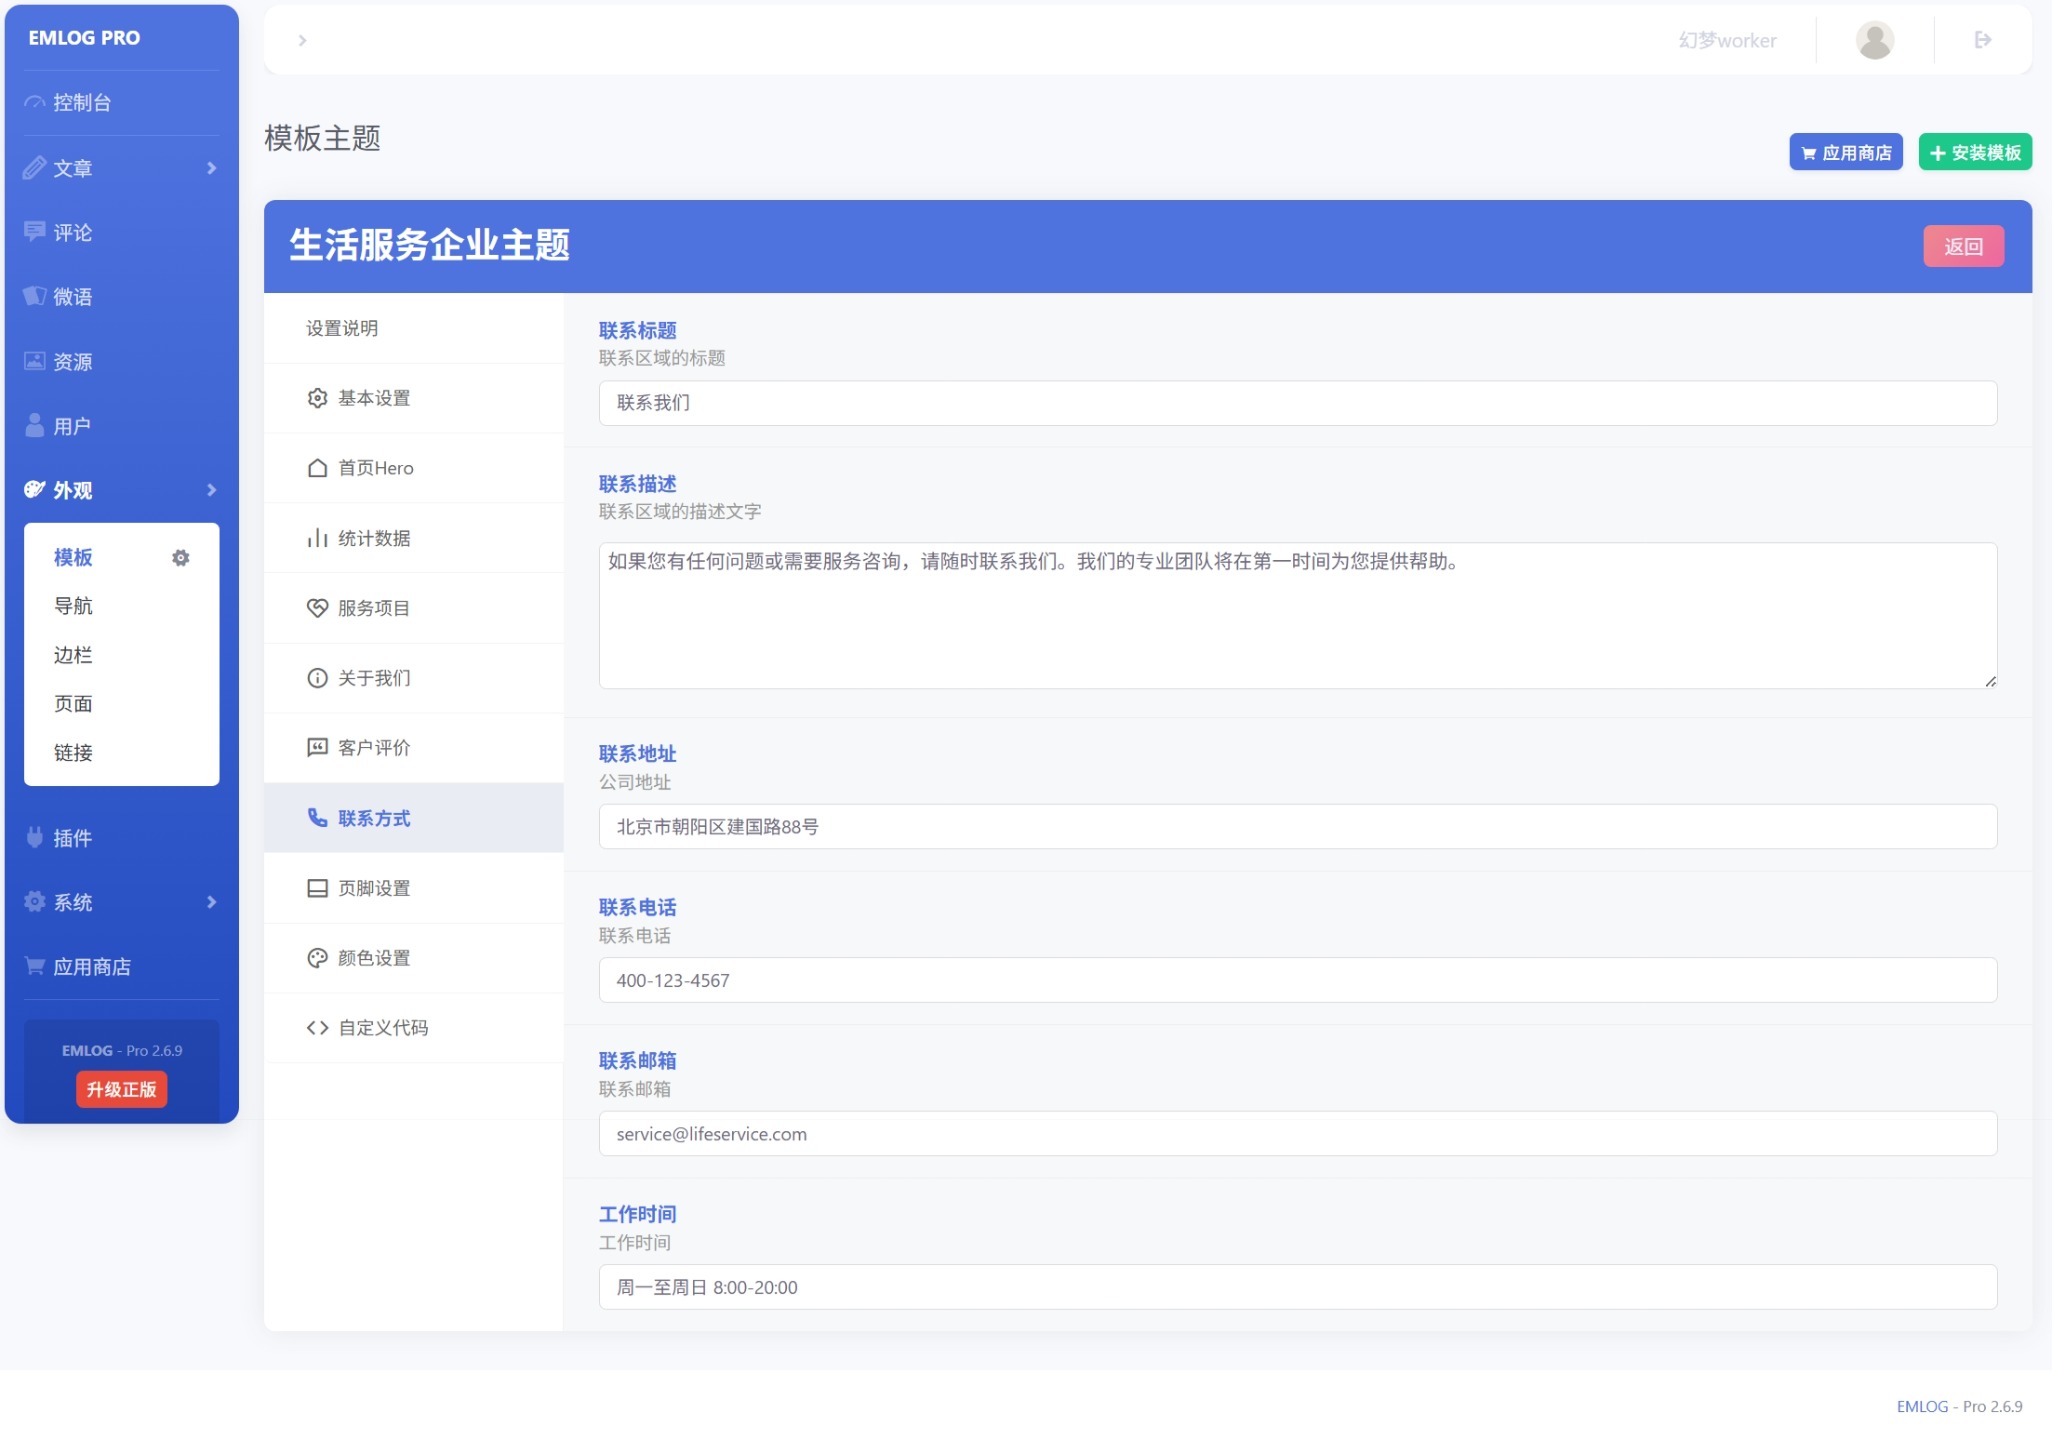Click the logout icon in top bar
The image size is (2052, 1438).
[1982, 40]
